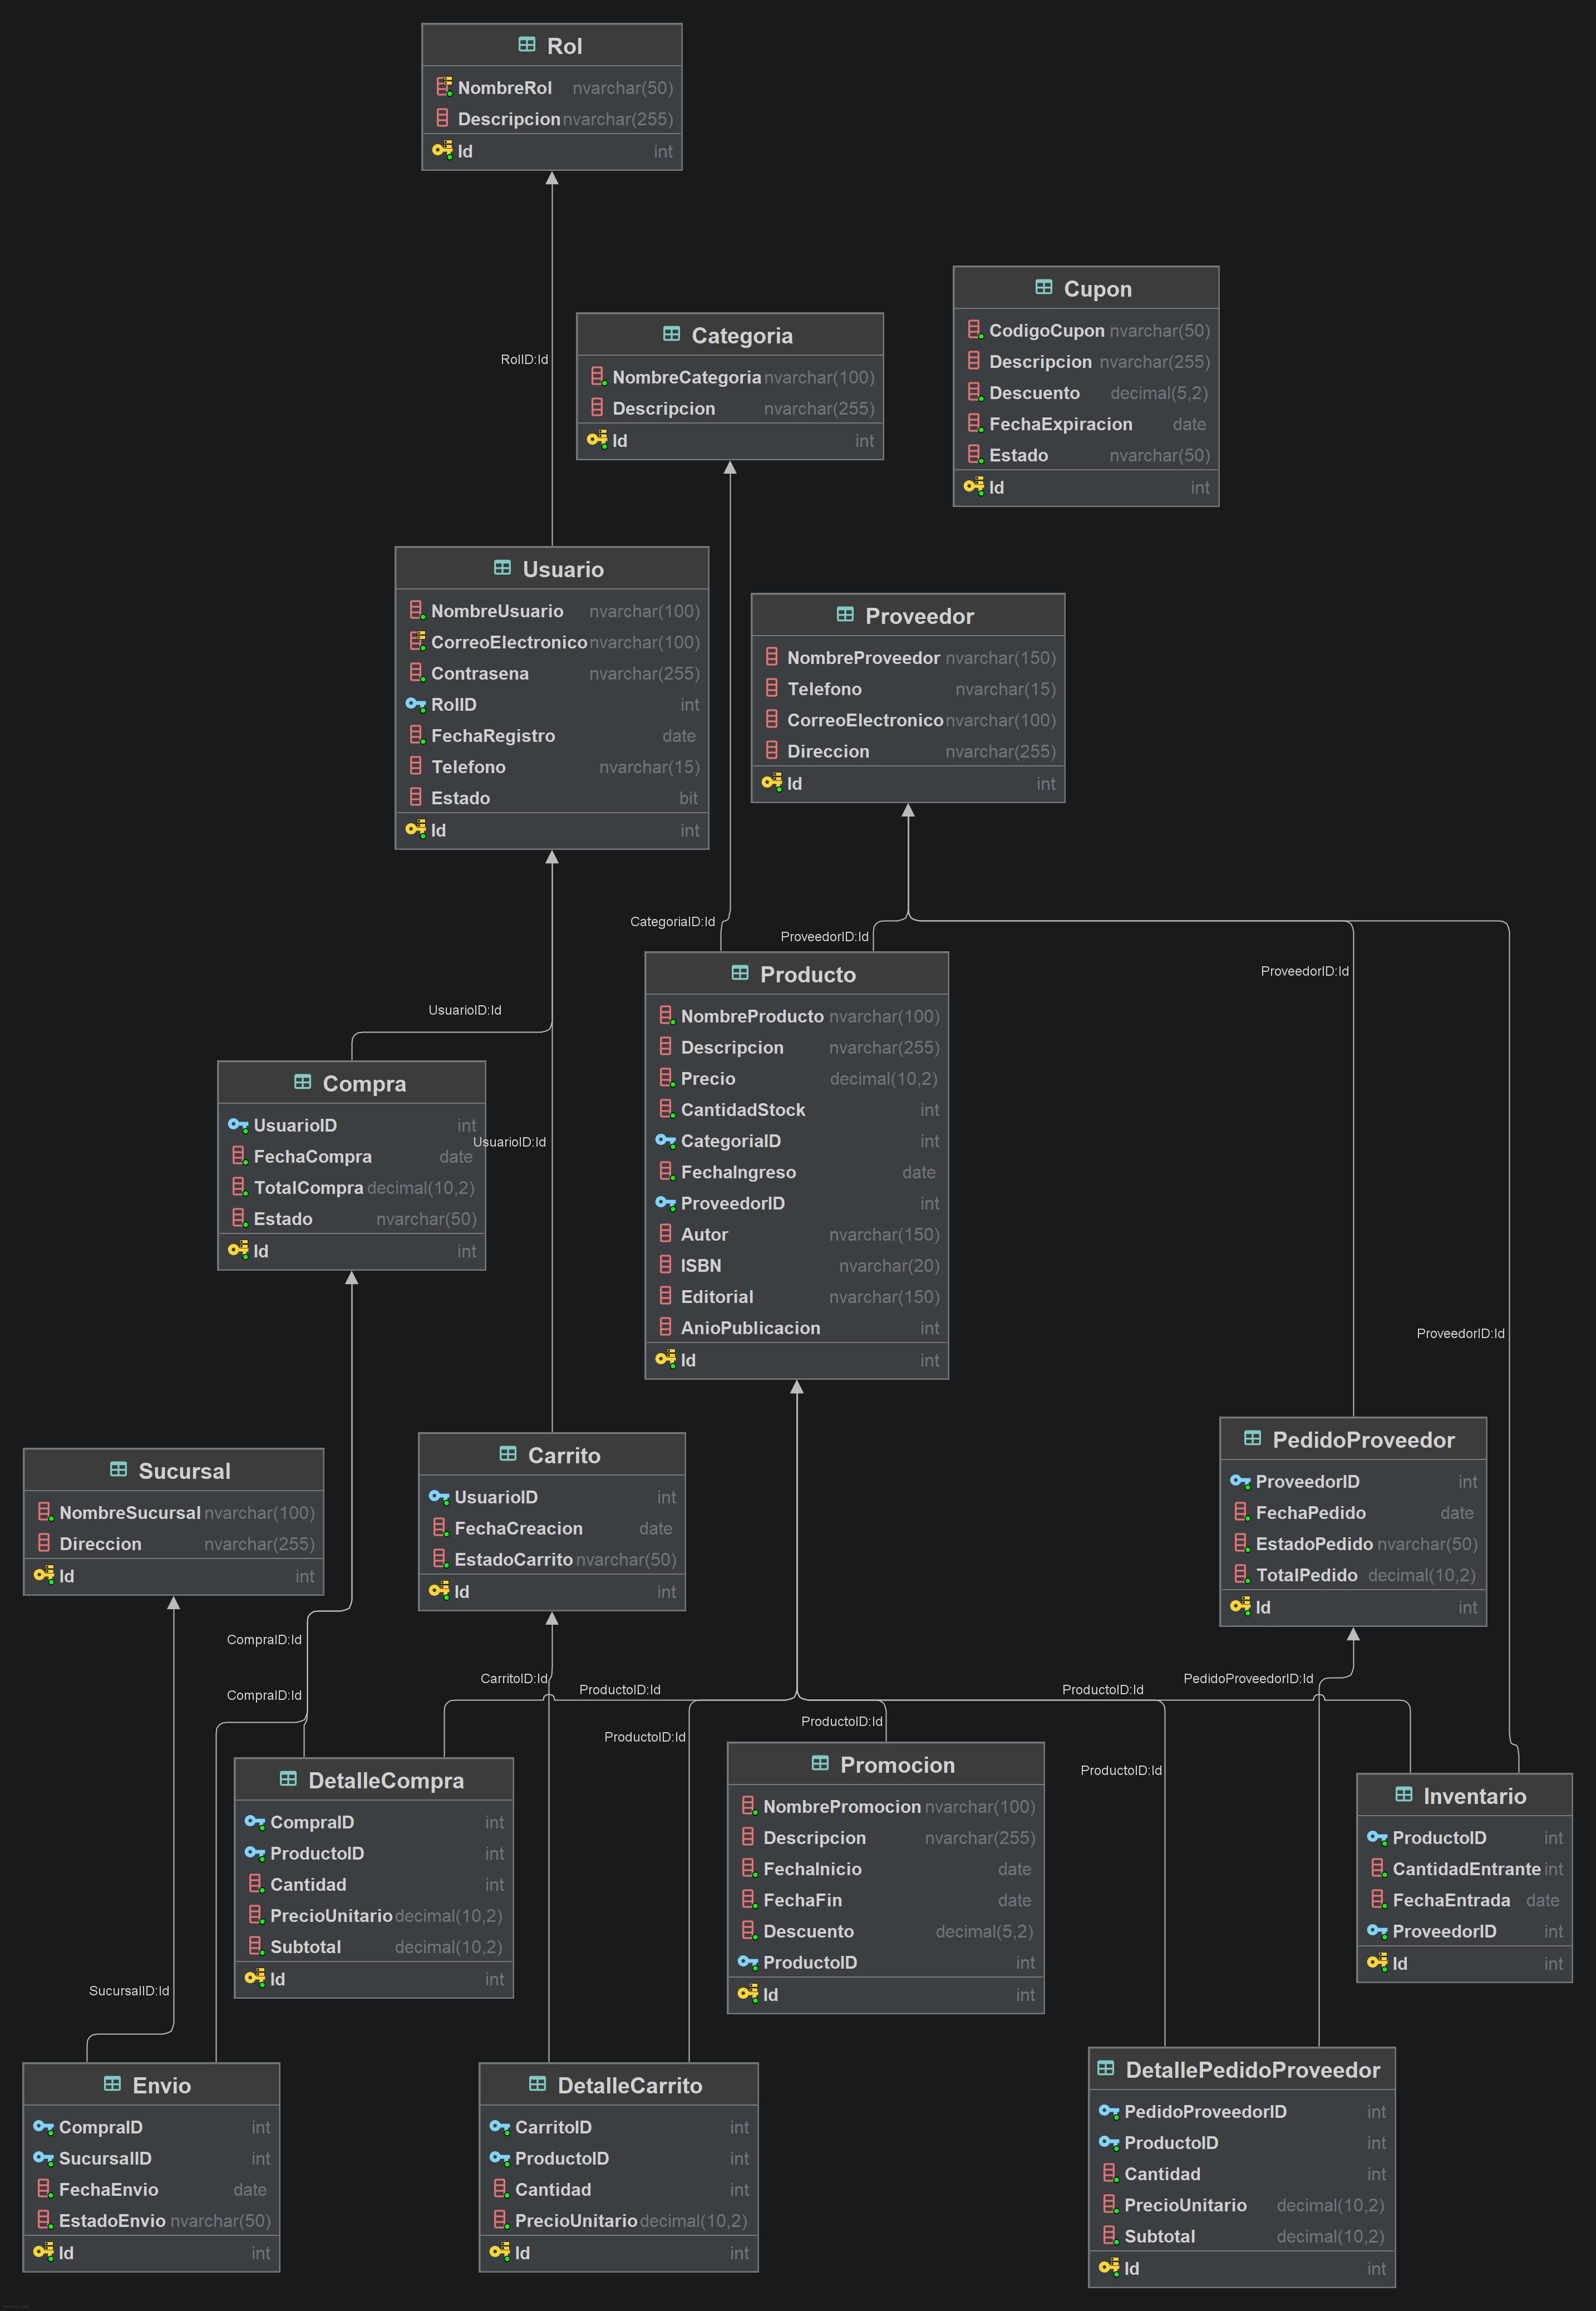Click the foreign key icon of Producto CategoriaID

[x=665, y=1140]
